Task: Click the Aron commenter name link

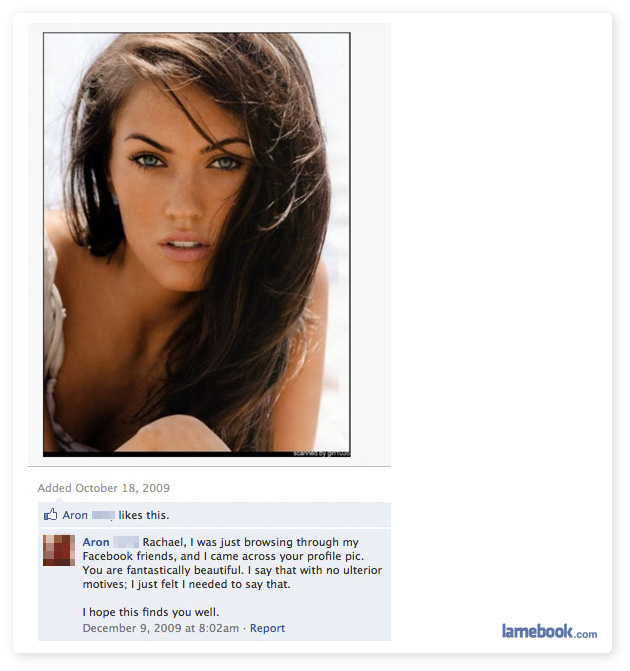Action: [96, 542]
